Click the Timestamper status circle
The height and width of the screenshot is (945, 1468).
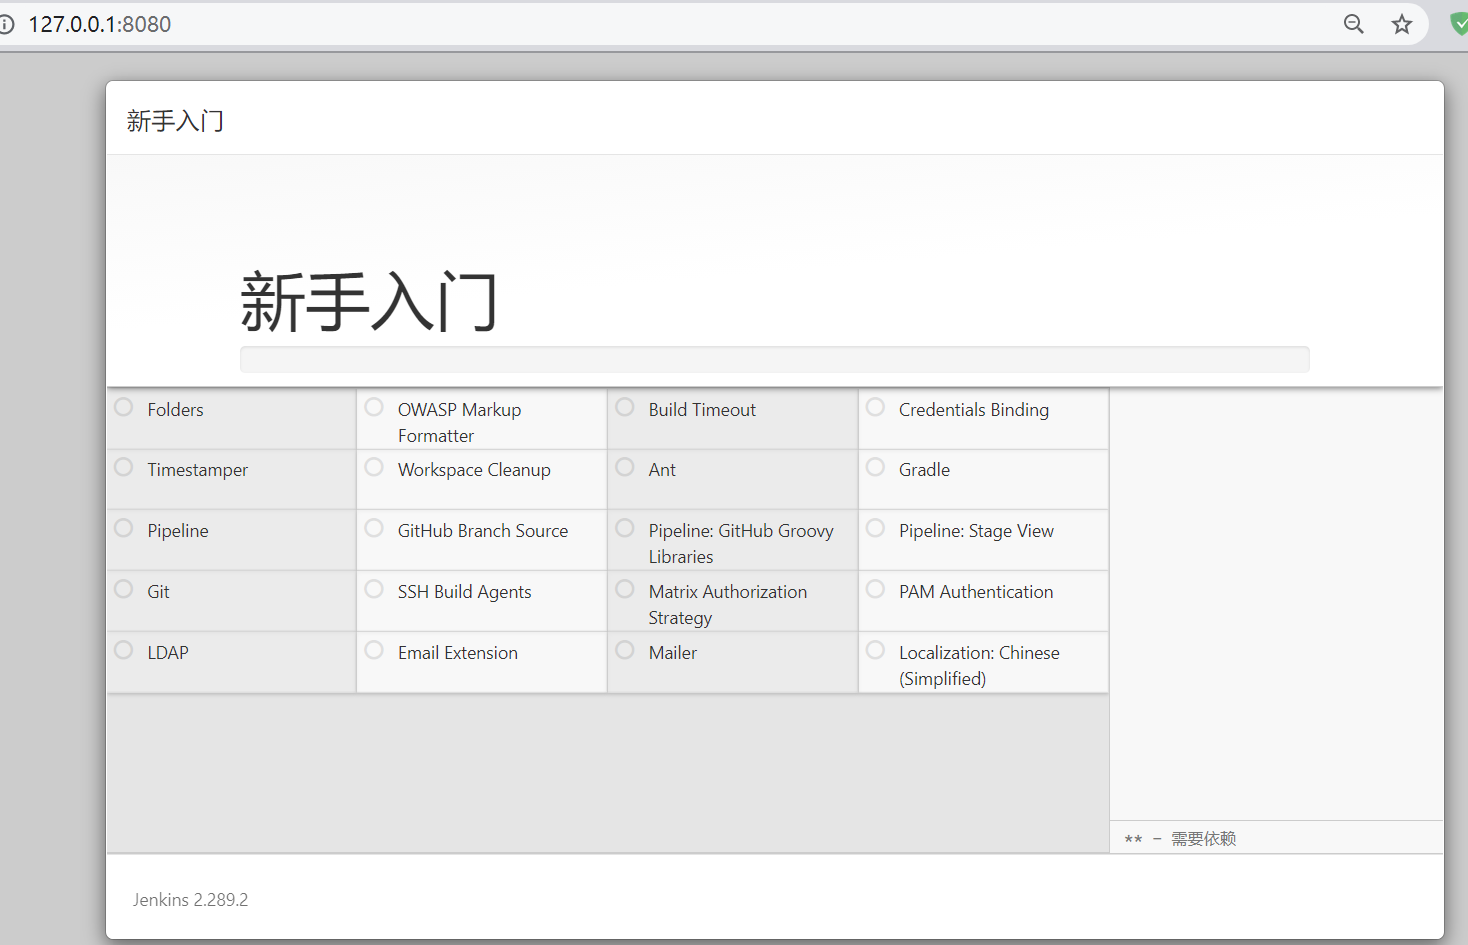[124, 467]
